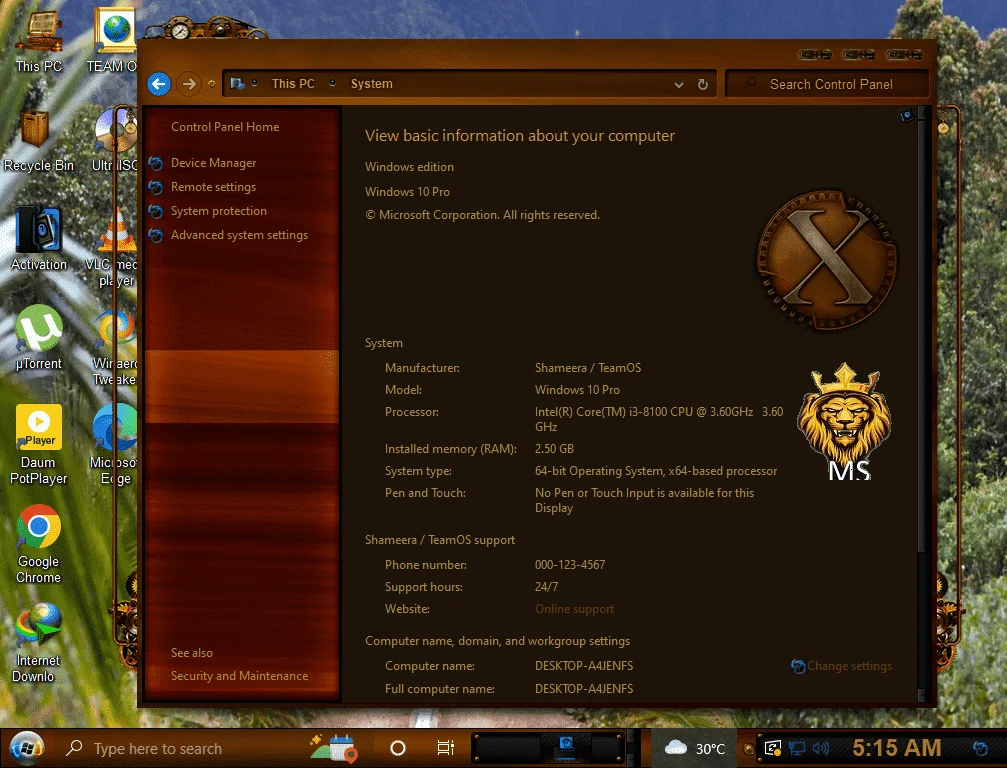Click the forward navigation arrow
The width and height of the screenshot is (1007, 768).
(x=188, y=83)
